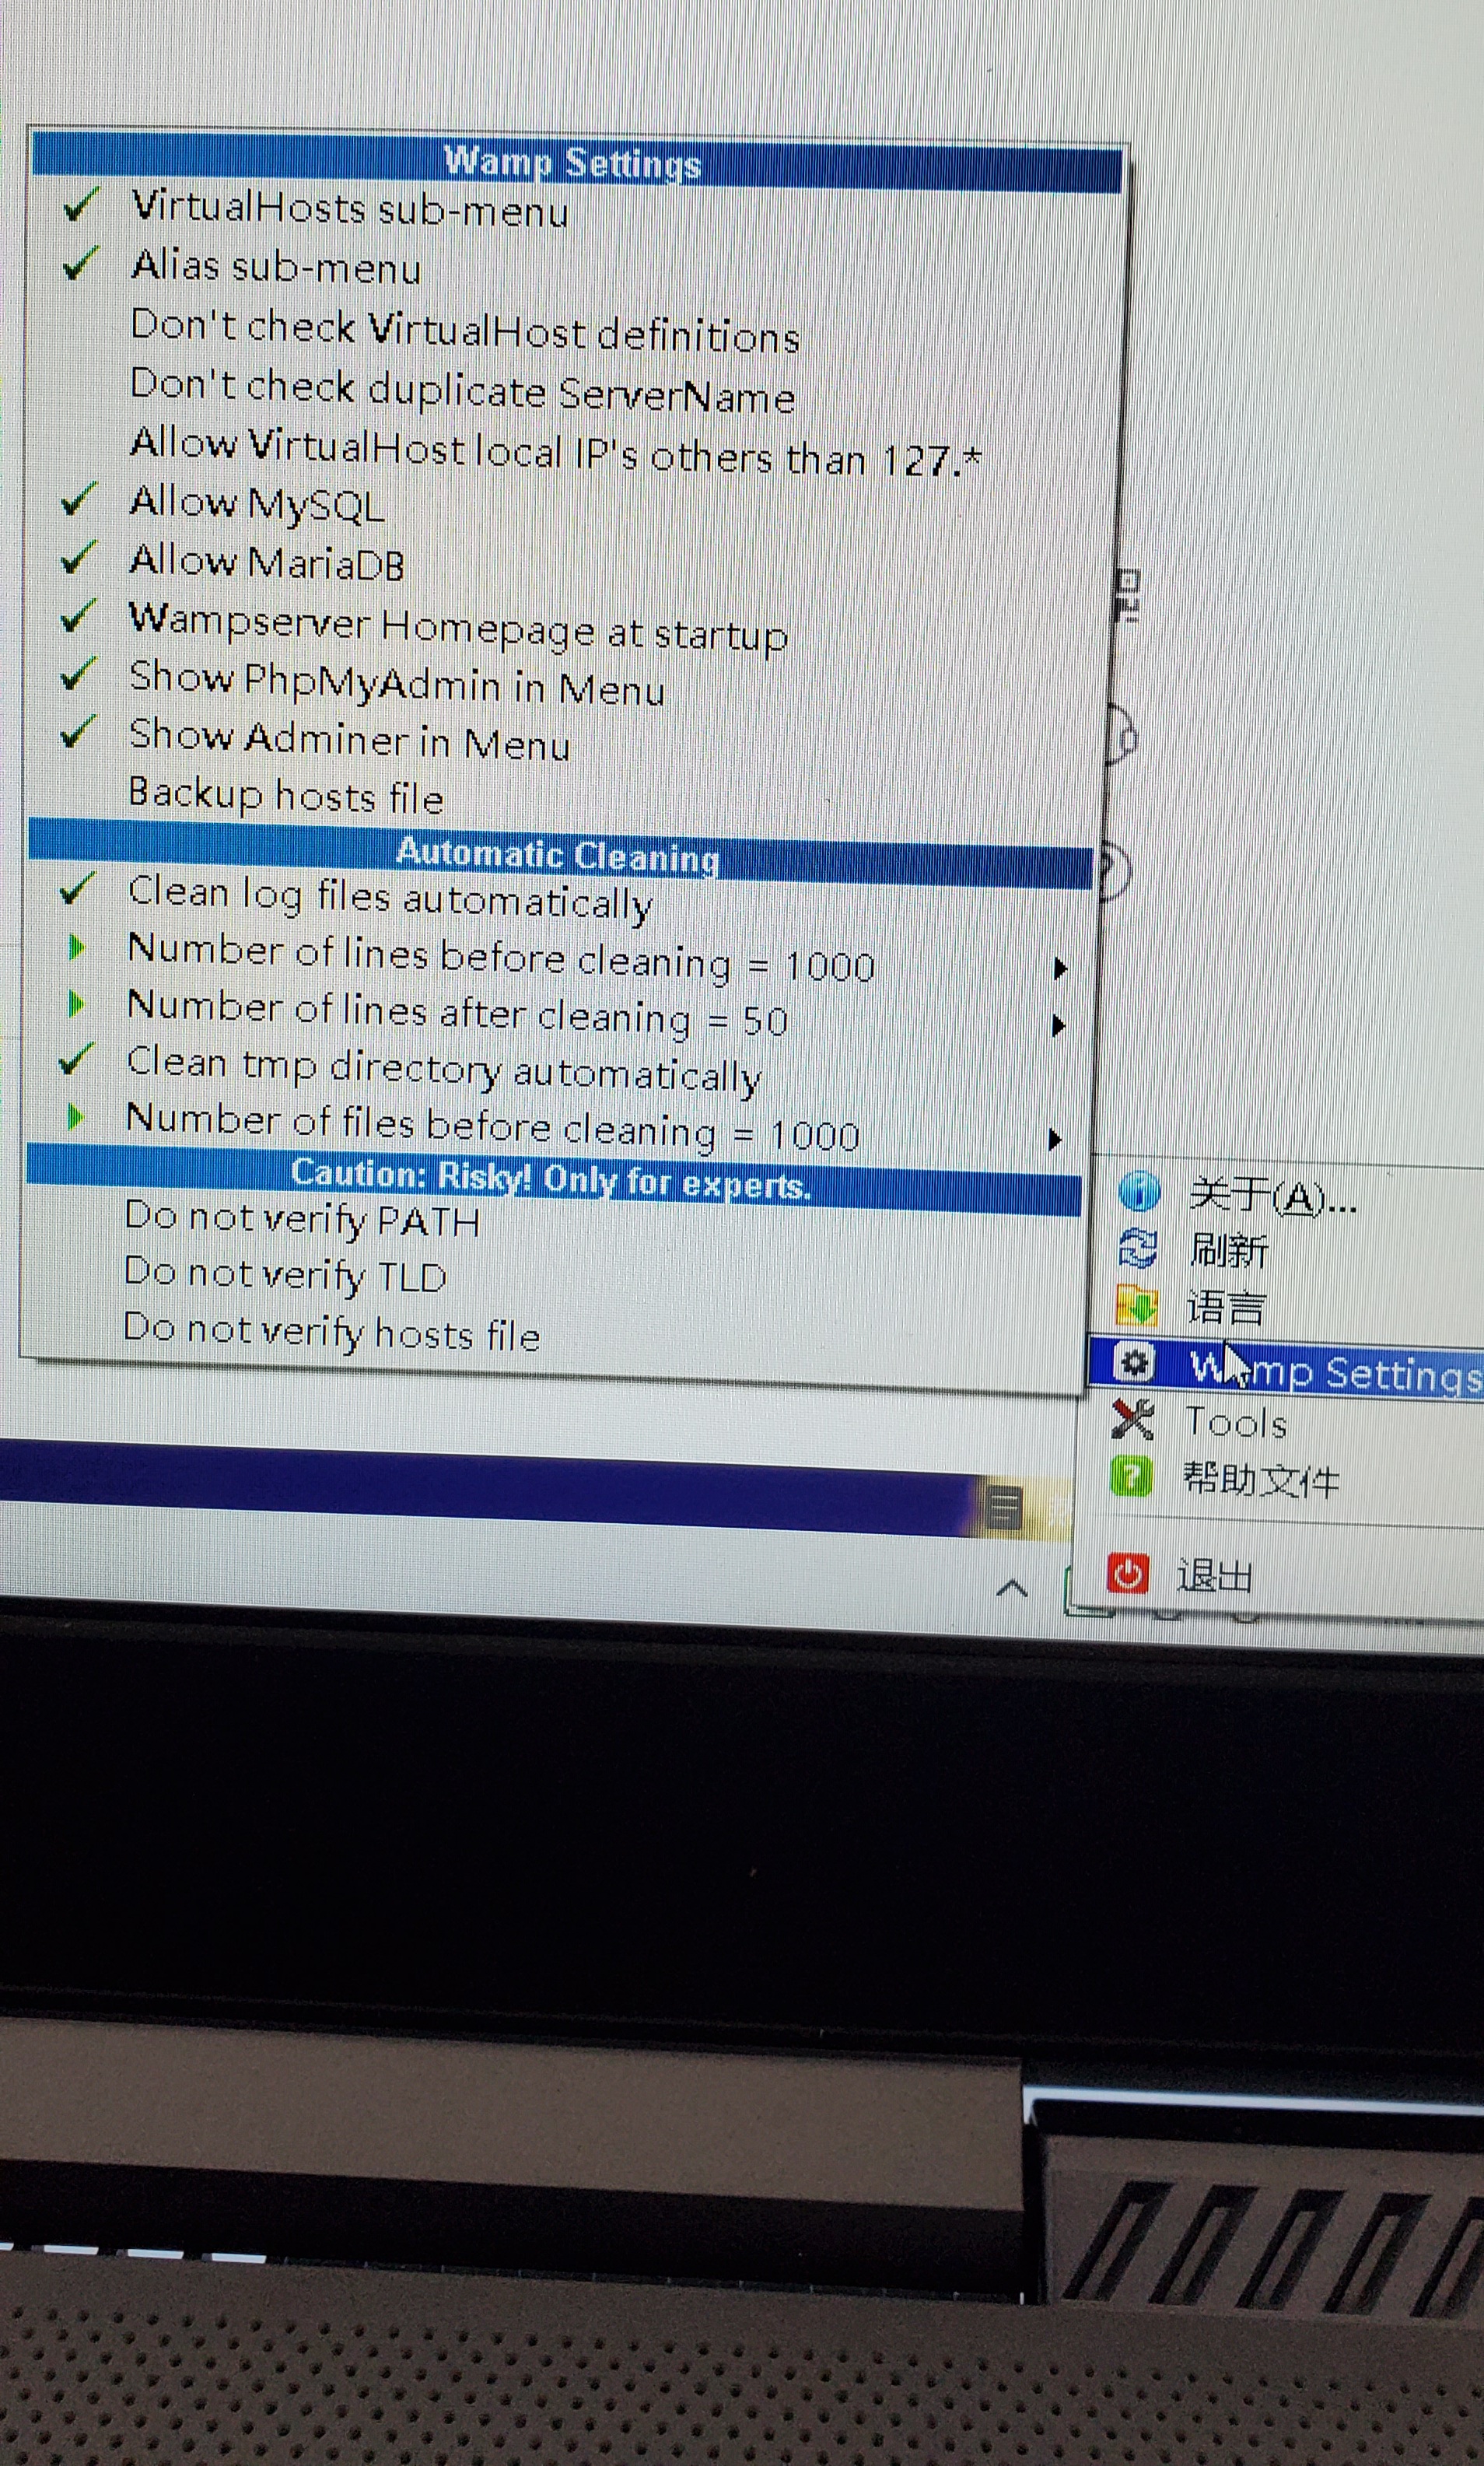The width and height of the screenshot is (1484, 2466).
Task: Click the Refresh arrows icon
Action: (1137, 1248)
